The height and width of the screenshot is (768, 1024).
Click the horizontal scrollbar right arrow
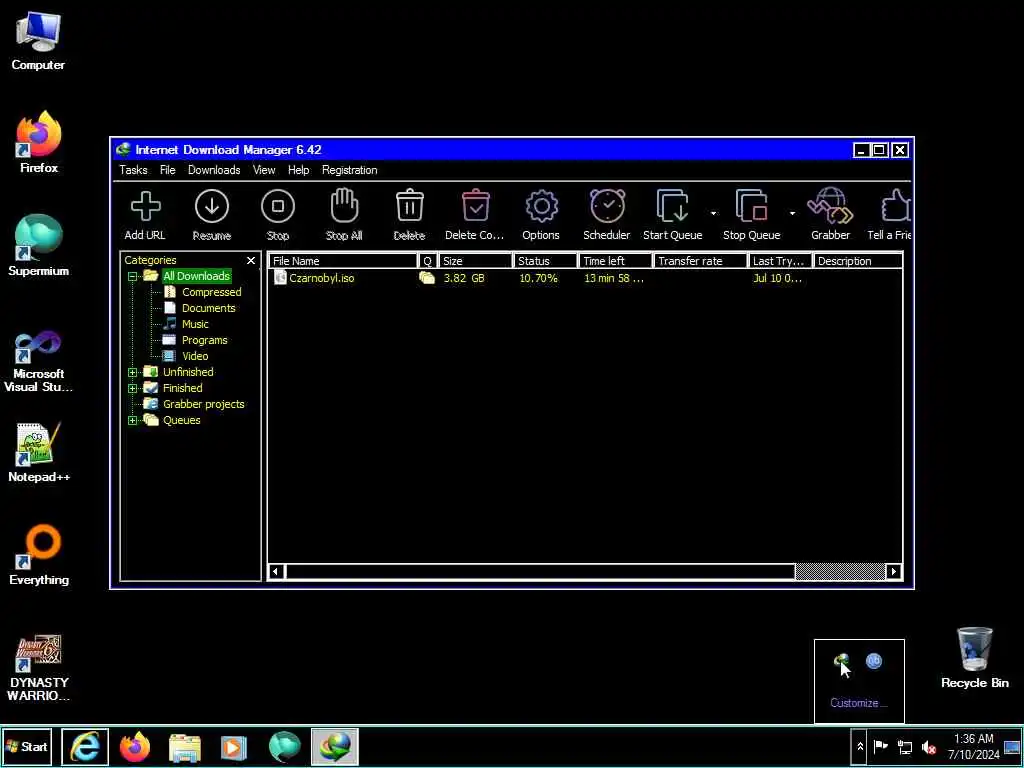pyautogui.click(x=893, y=571)
